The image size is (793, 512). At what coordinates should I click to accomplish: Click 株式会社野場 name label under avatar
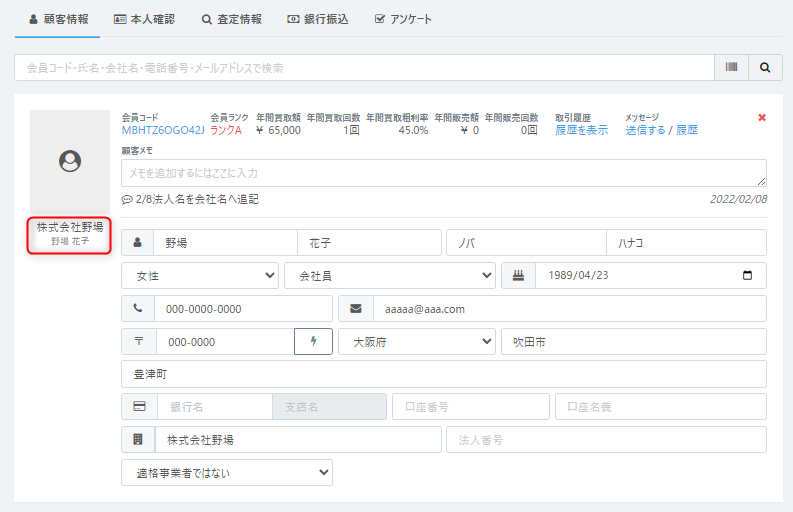point(70,227)
